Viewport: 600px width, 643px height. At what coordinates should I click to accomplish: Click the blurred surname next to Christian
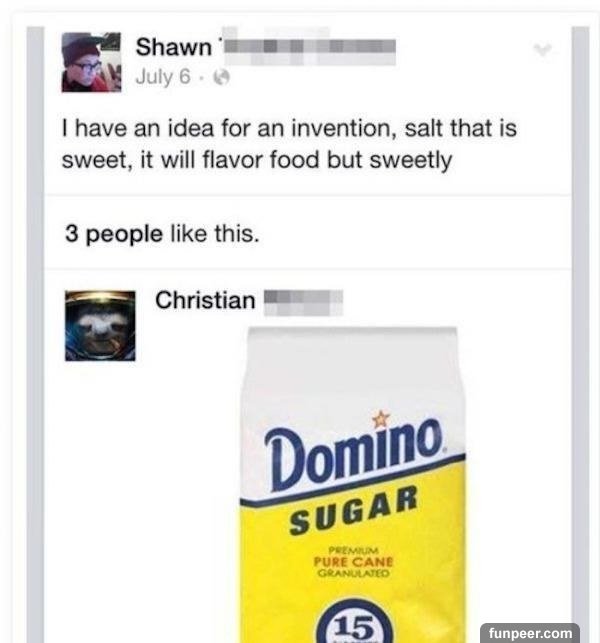[x=303, y=301]
